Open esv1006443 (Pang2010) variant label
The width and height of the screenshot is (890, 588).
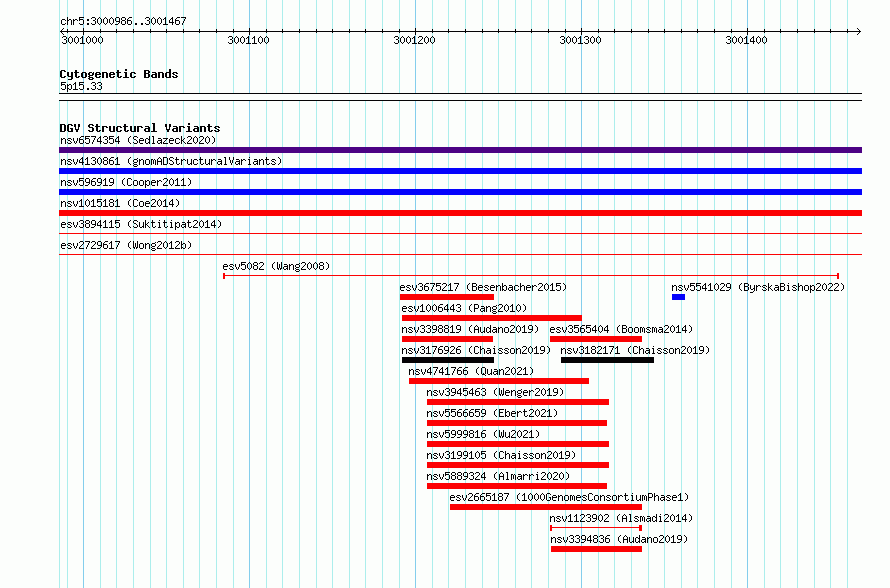coord(464,308)
